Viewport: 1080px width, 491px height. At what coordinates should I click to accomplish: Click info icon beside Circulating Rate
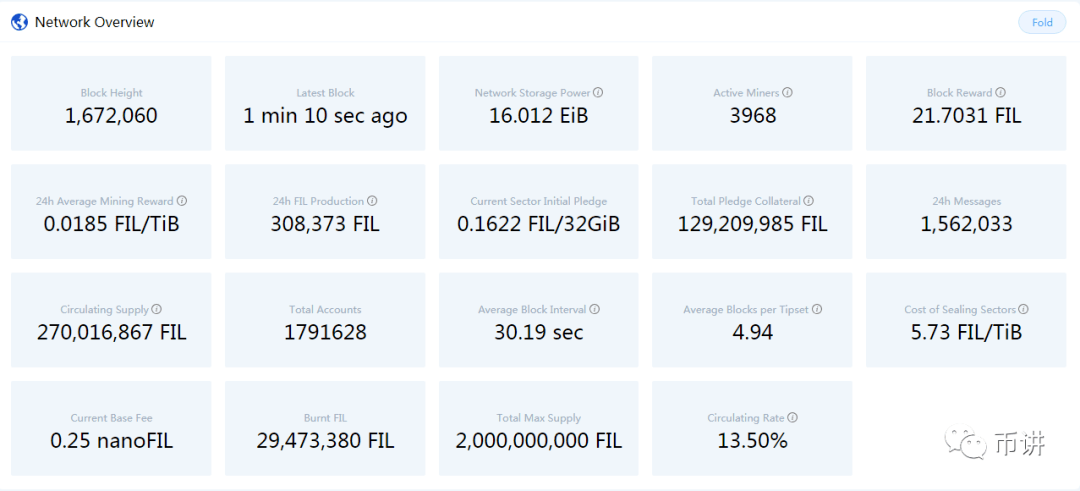click(x=792, y=418)
